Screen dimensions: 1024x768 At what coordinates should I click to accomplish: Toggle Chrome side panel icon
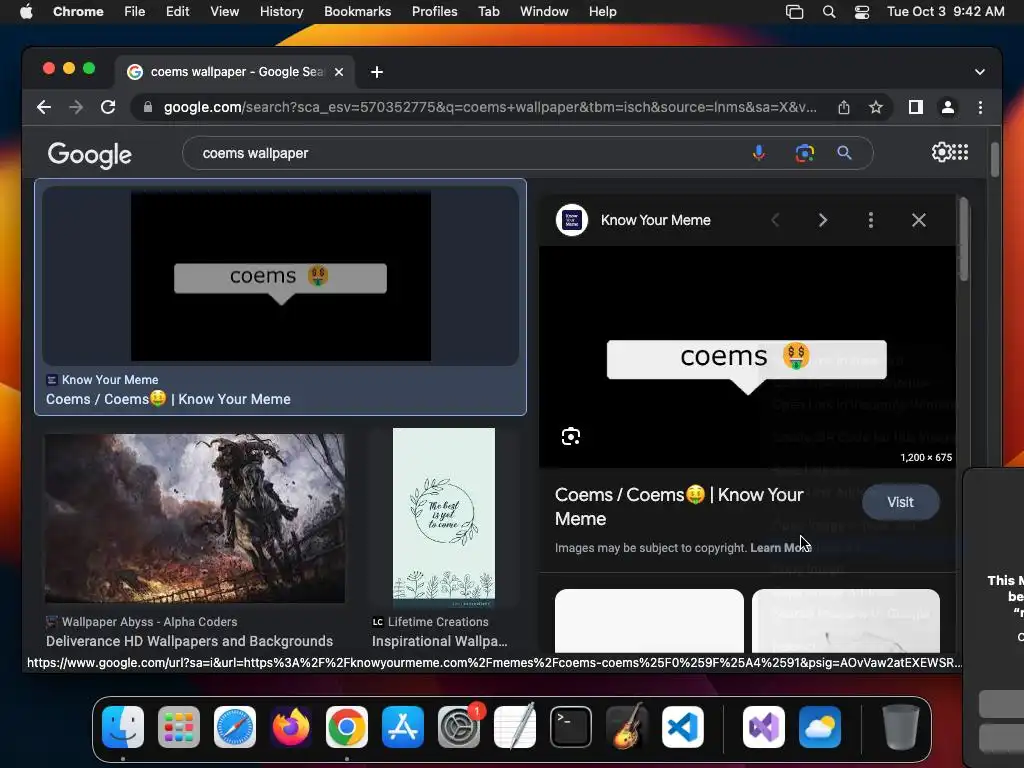[916, 107]
